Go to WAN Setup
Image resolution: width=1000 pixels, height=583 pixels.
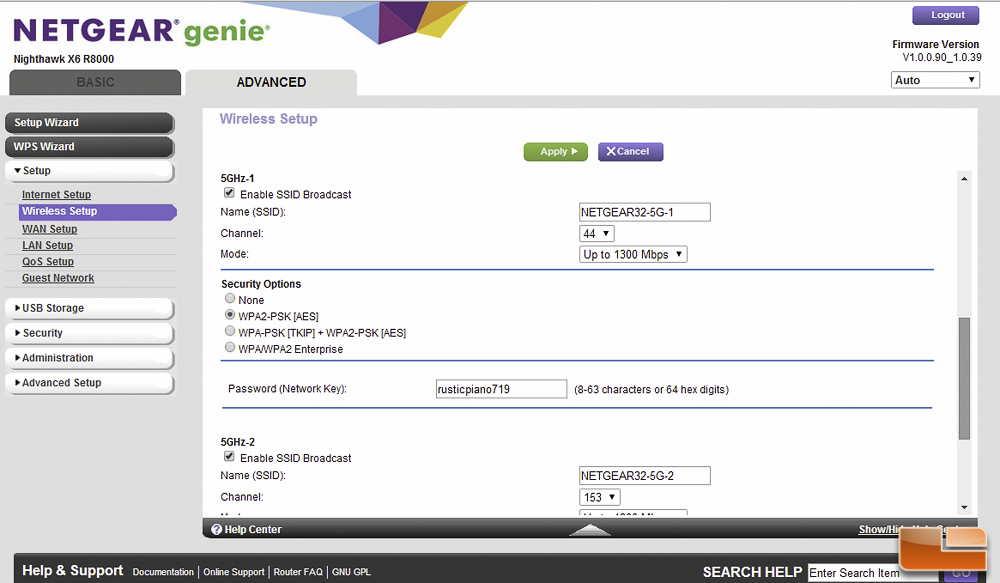[49, 229]
